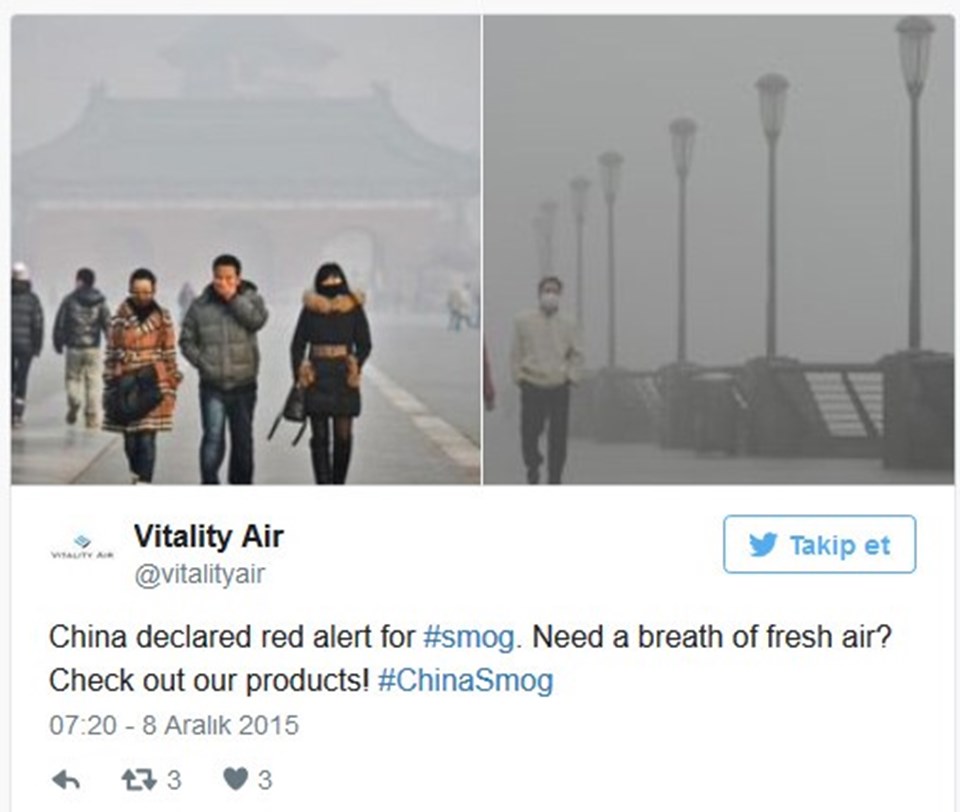Open the @vitalityair handle

click(x=200, y=574)
